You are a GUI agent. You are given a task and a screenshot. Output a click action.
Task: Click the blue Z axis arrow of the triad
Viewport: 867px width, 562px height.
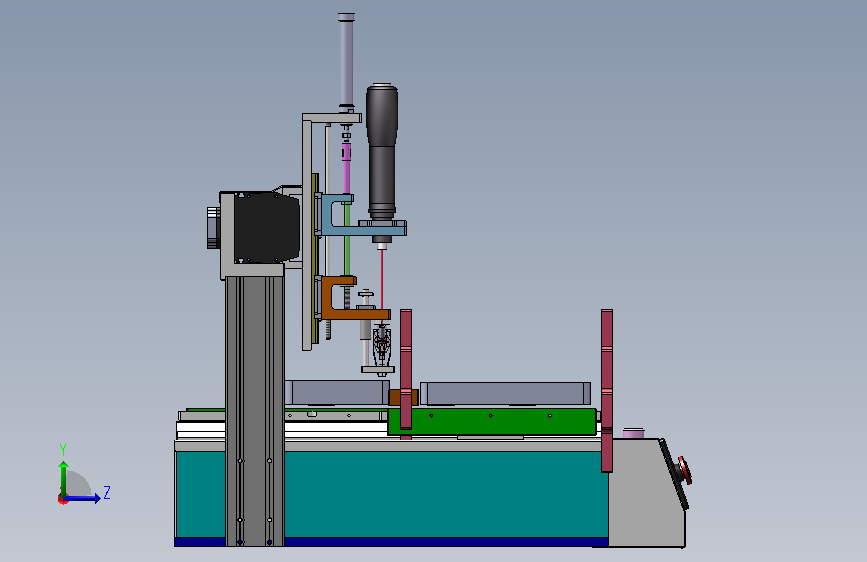pyautogui.click(x=83, y=498)
